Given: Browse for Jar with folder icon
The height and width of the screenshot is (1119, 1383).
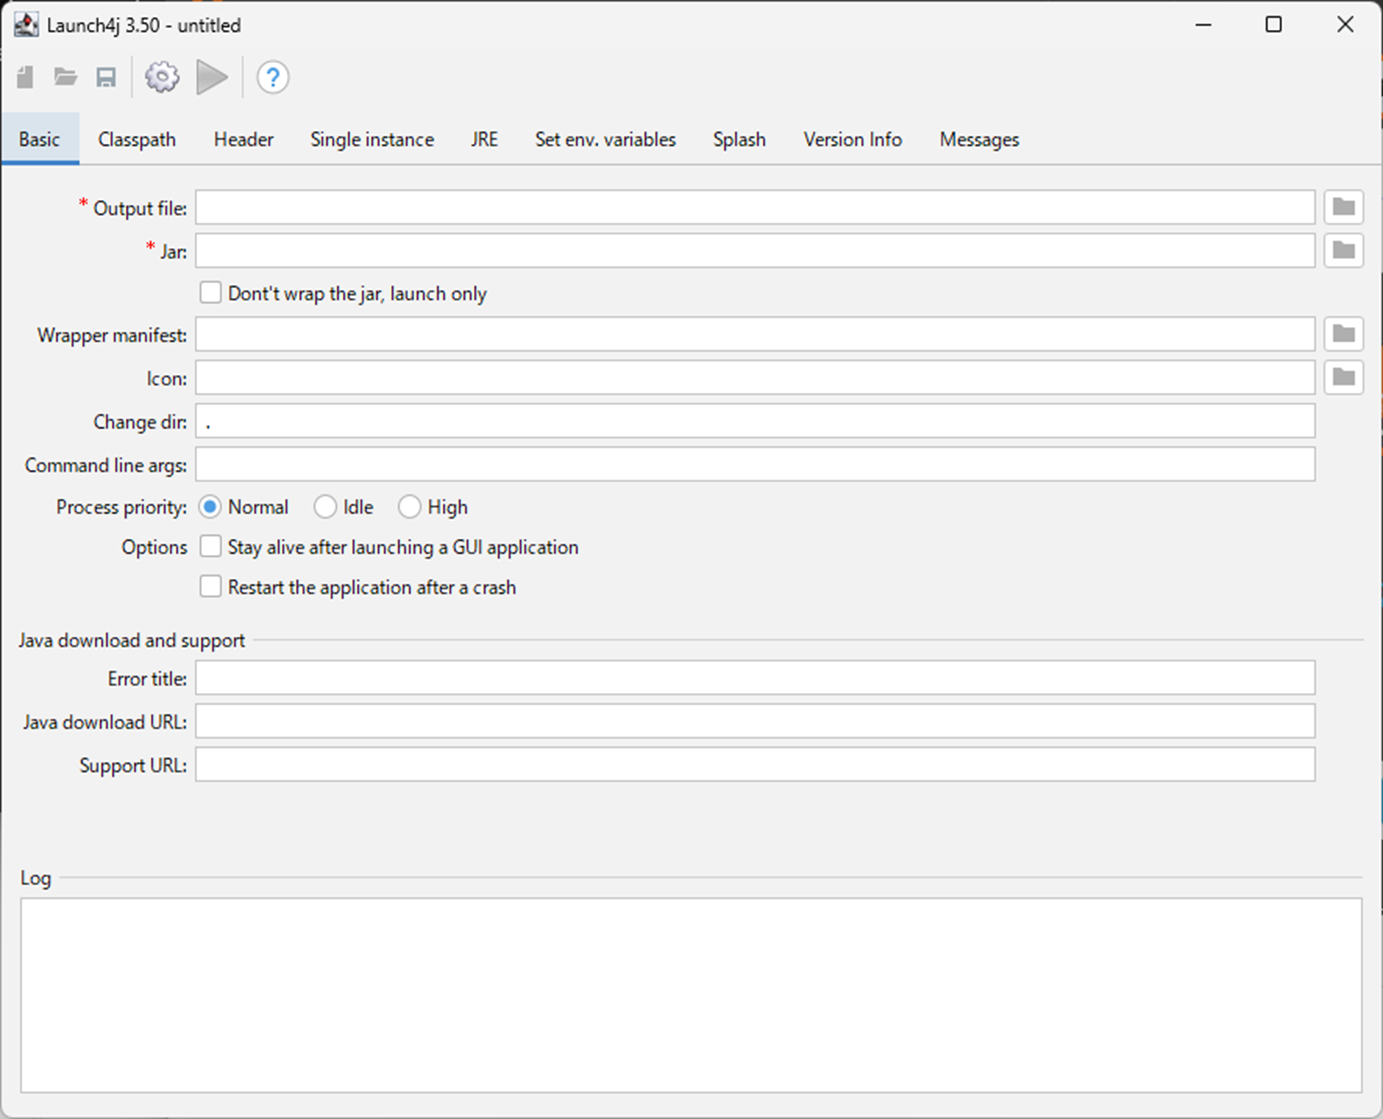Looking at the screenshot, I should coord(1344,250).
